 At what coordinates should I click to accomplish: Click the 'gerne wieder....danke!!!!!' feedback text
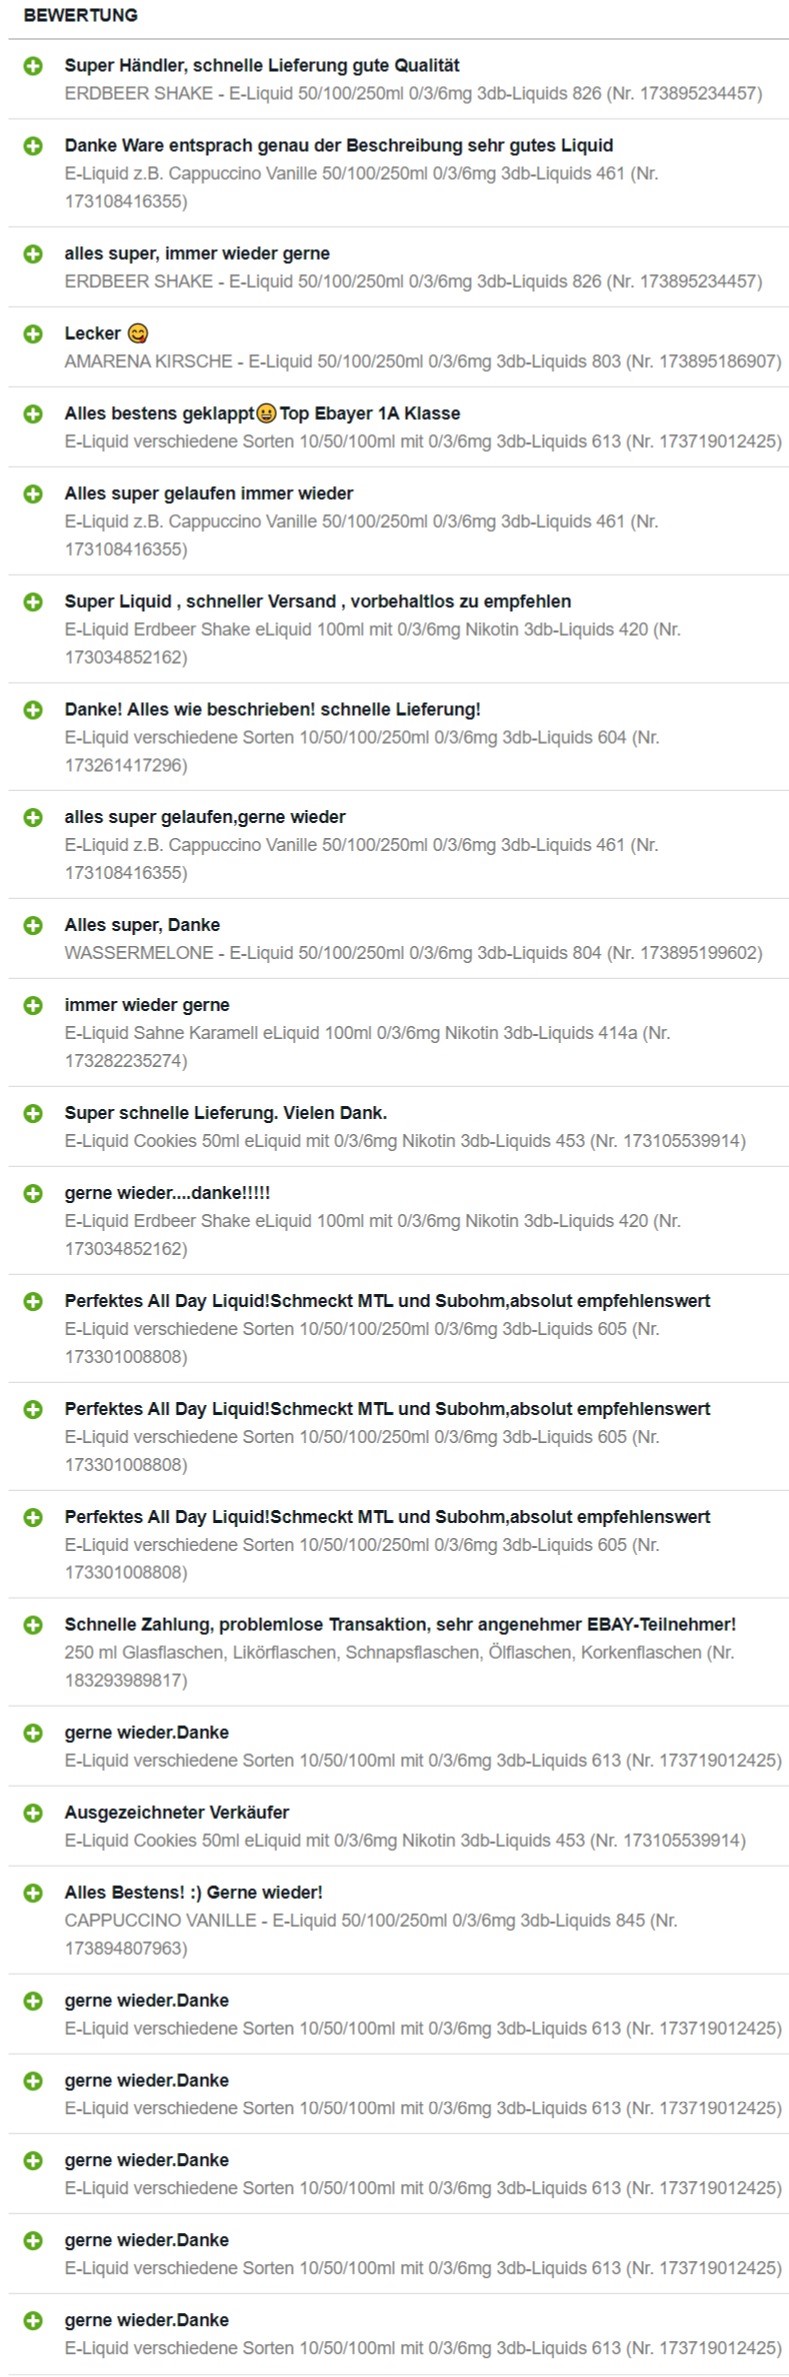(x=167, y=1194)
